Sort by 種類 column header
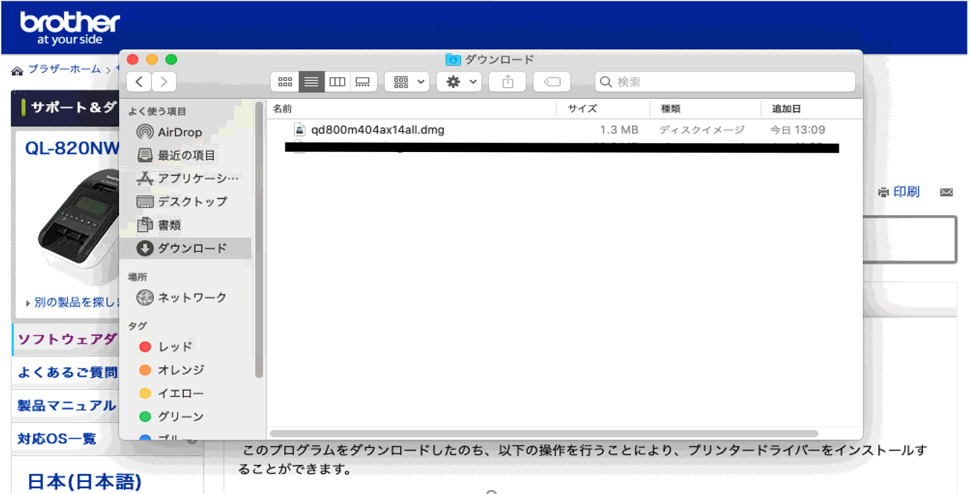The image size is (970, 494). tap(705, 109)
